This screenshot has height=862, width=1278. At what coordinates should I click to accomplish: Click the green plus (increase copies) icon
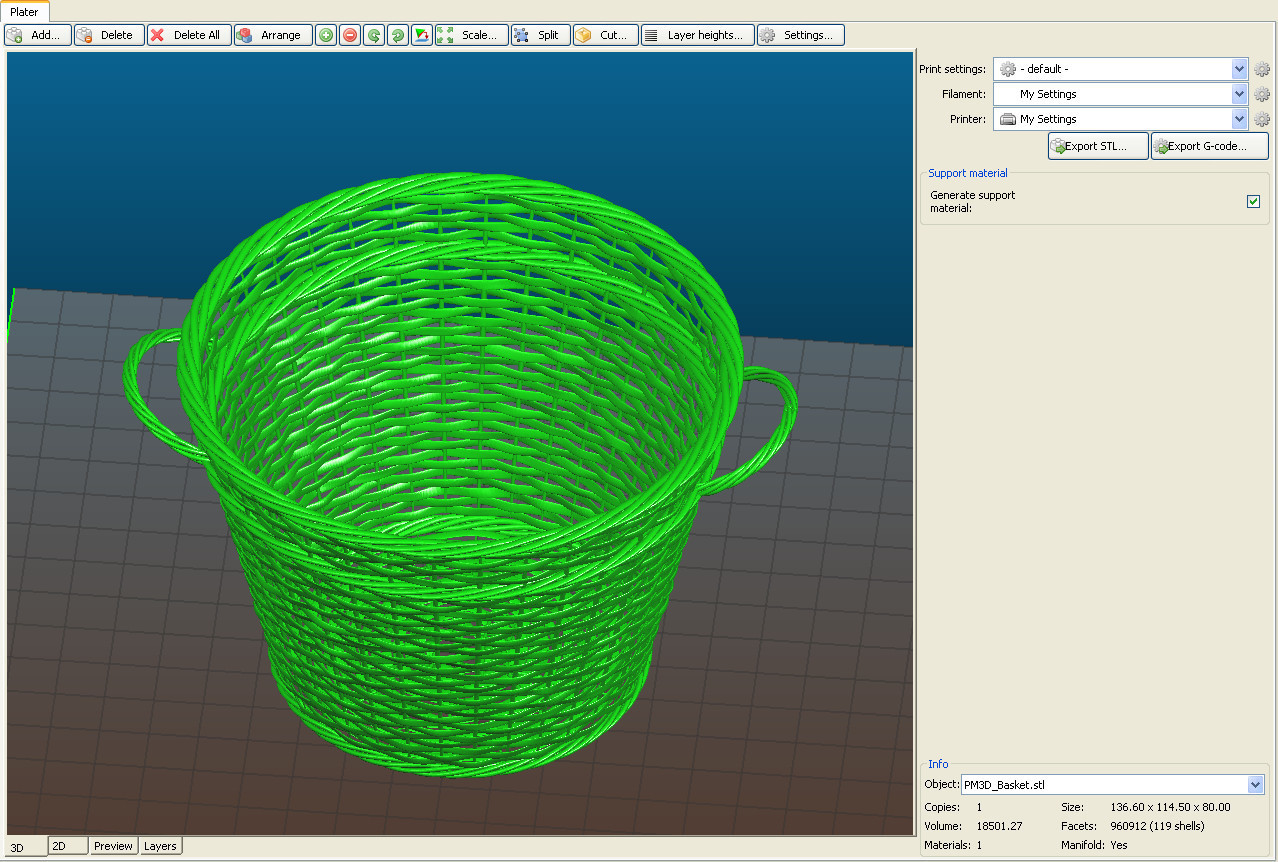[x=326, y=35]
